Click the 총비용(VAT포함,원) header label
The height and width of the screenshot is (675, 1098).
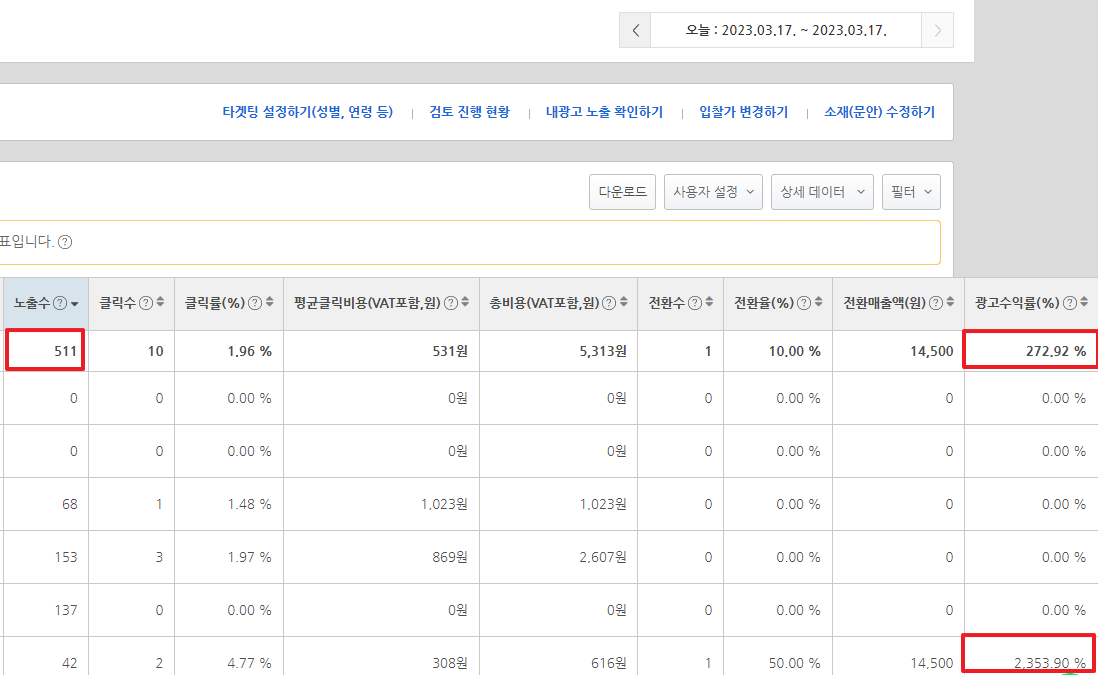click(x=545, y=303)
